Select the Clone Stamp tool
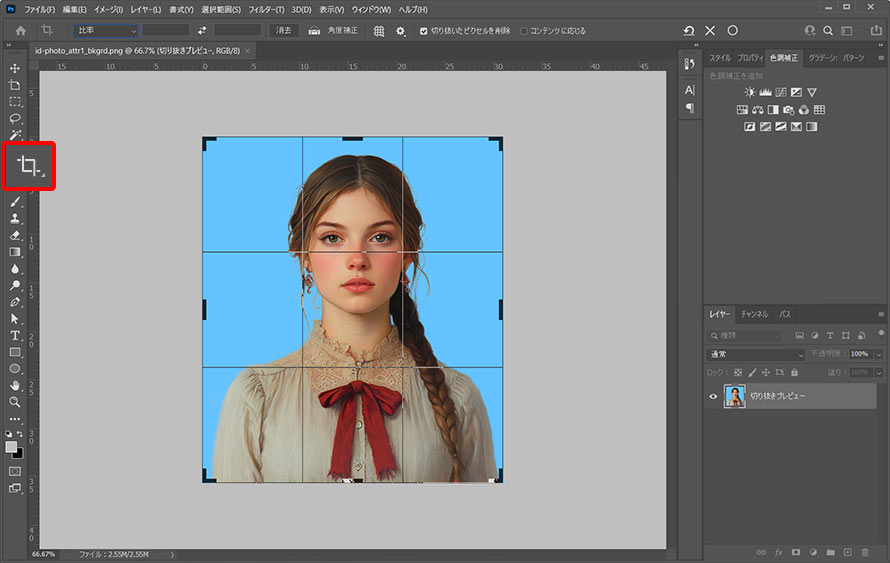890x563 pixels. click(15, 219)
